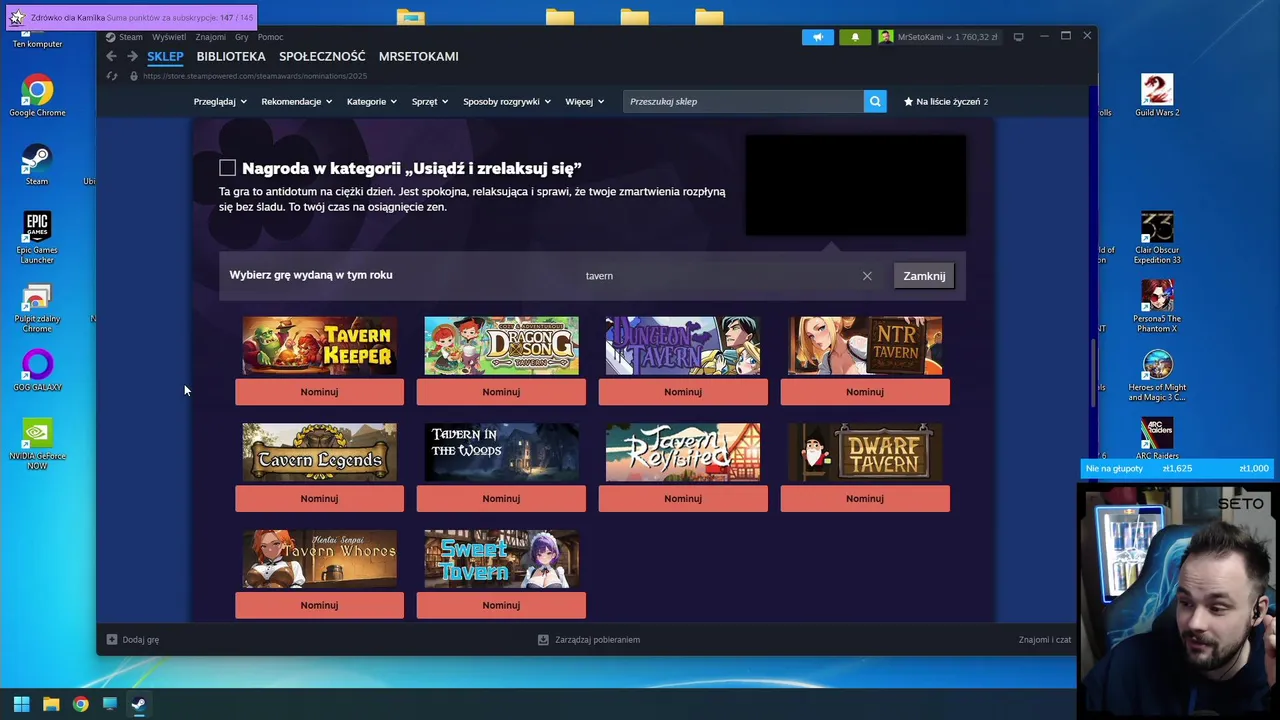Click the Dwarf Tavern game thumbnail

[x=865, y=452]
